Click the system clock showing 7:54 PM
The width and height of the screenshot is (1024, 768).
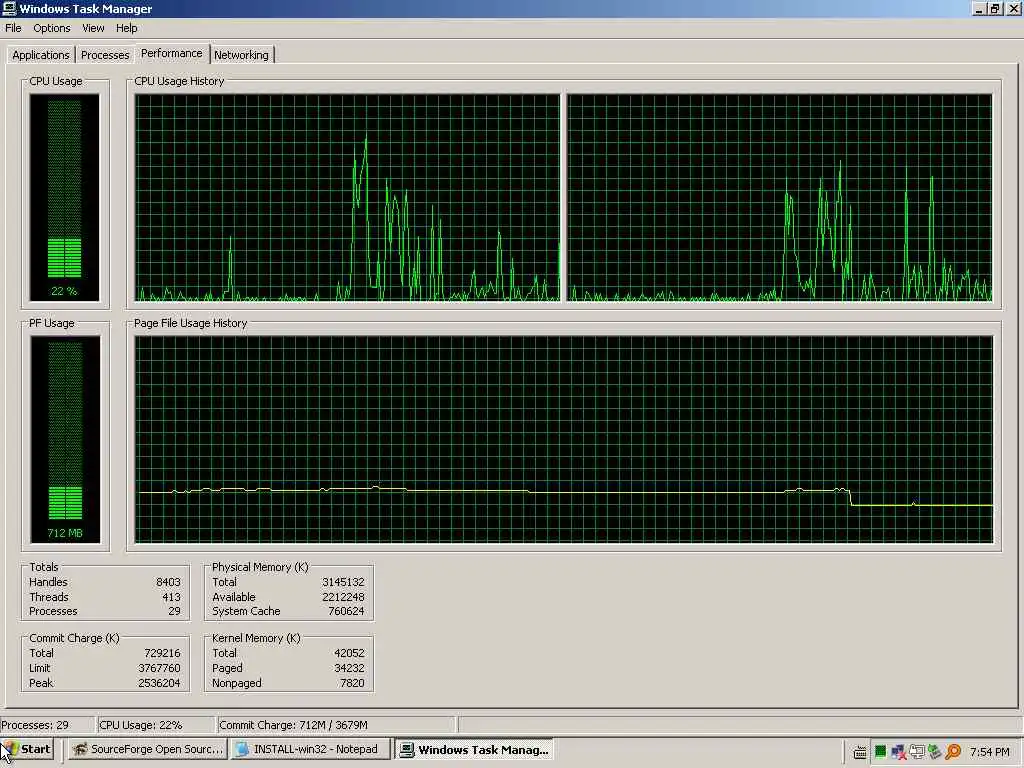(990, 752)
